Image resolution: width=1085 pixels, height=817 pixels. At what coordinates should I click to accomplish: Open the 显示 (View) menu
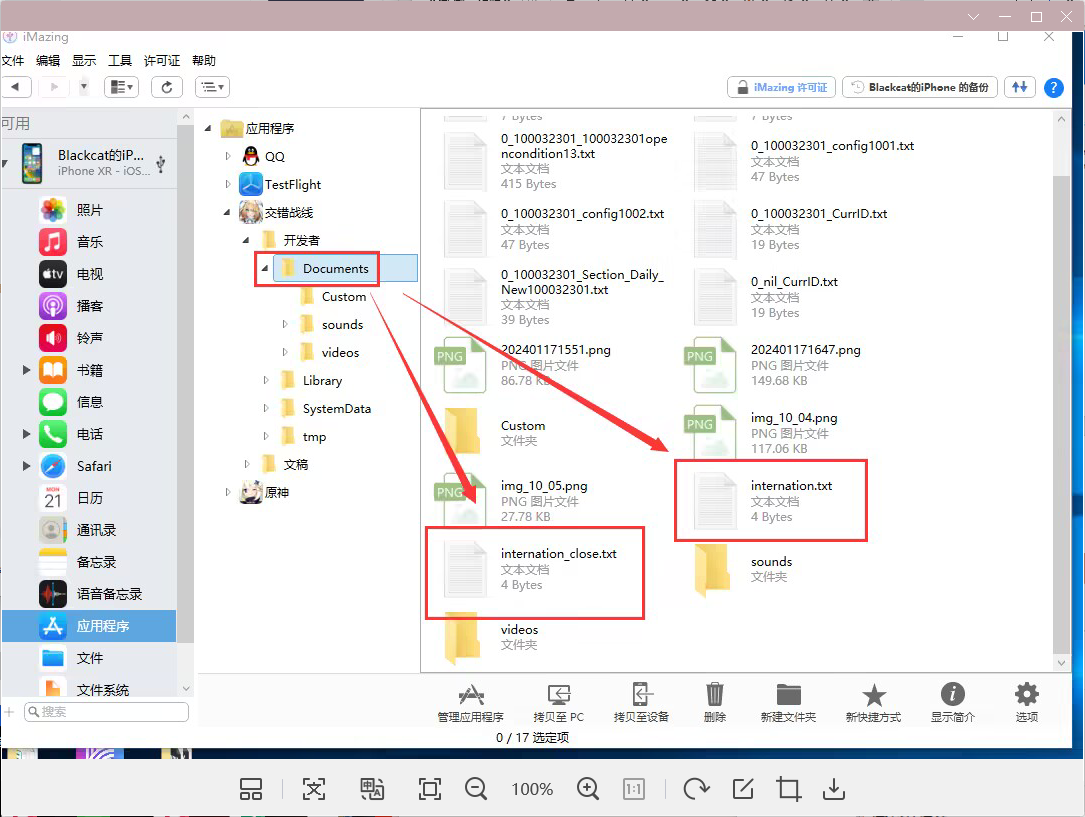84,61
